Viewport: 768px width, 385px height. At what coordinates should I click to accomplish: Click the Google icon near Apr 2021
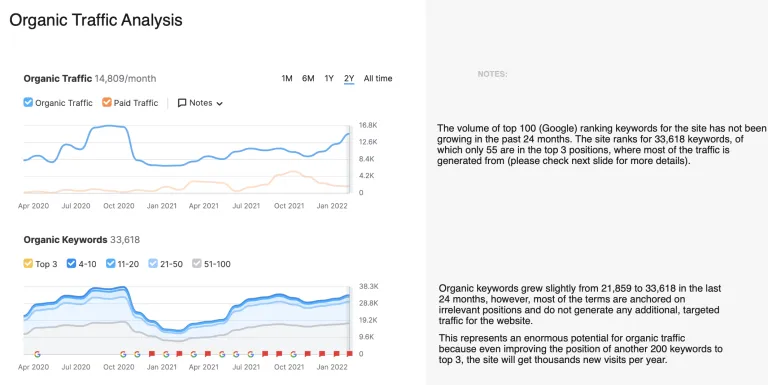(x=194, y=354)
